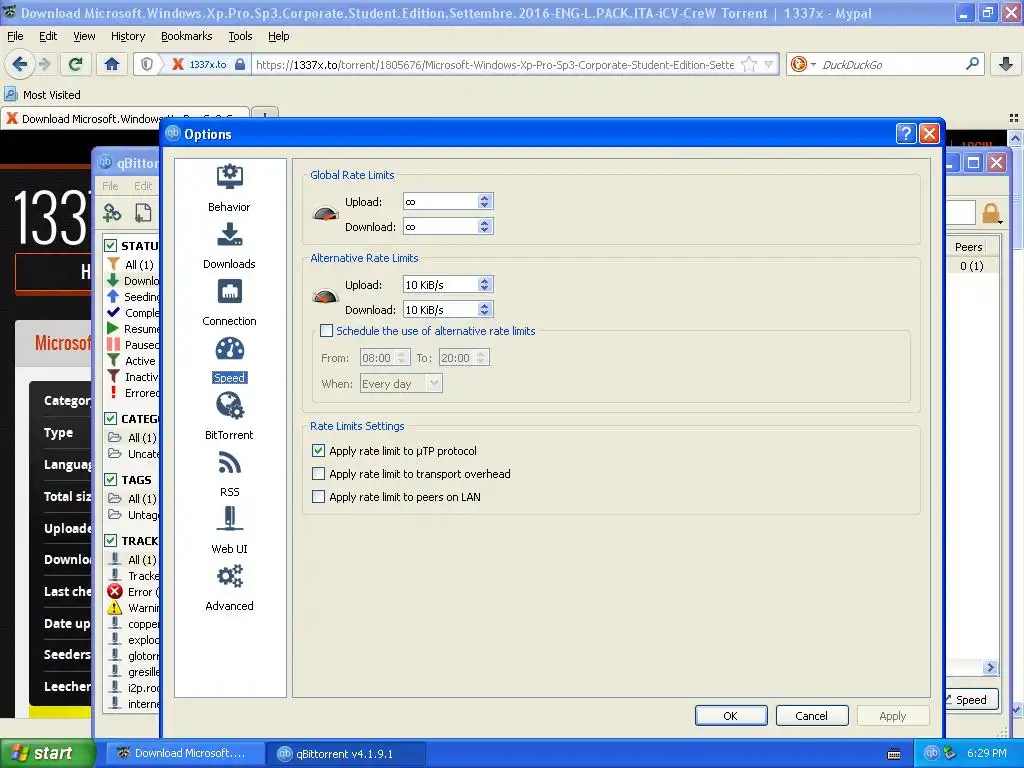Click the Global Upload limit field
Viewport: 1024px width, 768px height.
(440, 201)
